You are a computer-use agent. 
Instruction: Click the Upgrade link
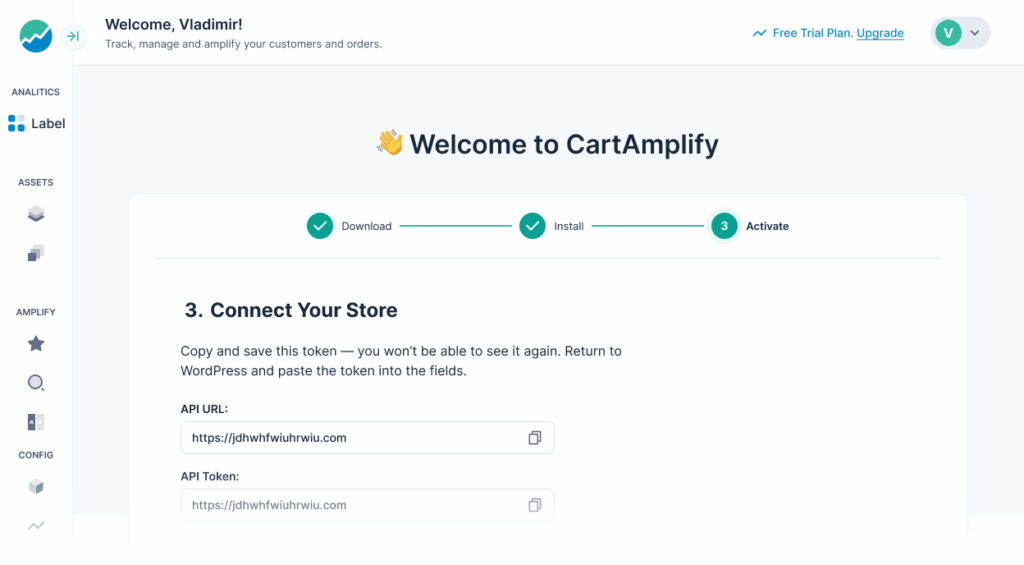880,33
